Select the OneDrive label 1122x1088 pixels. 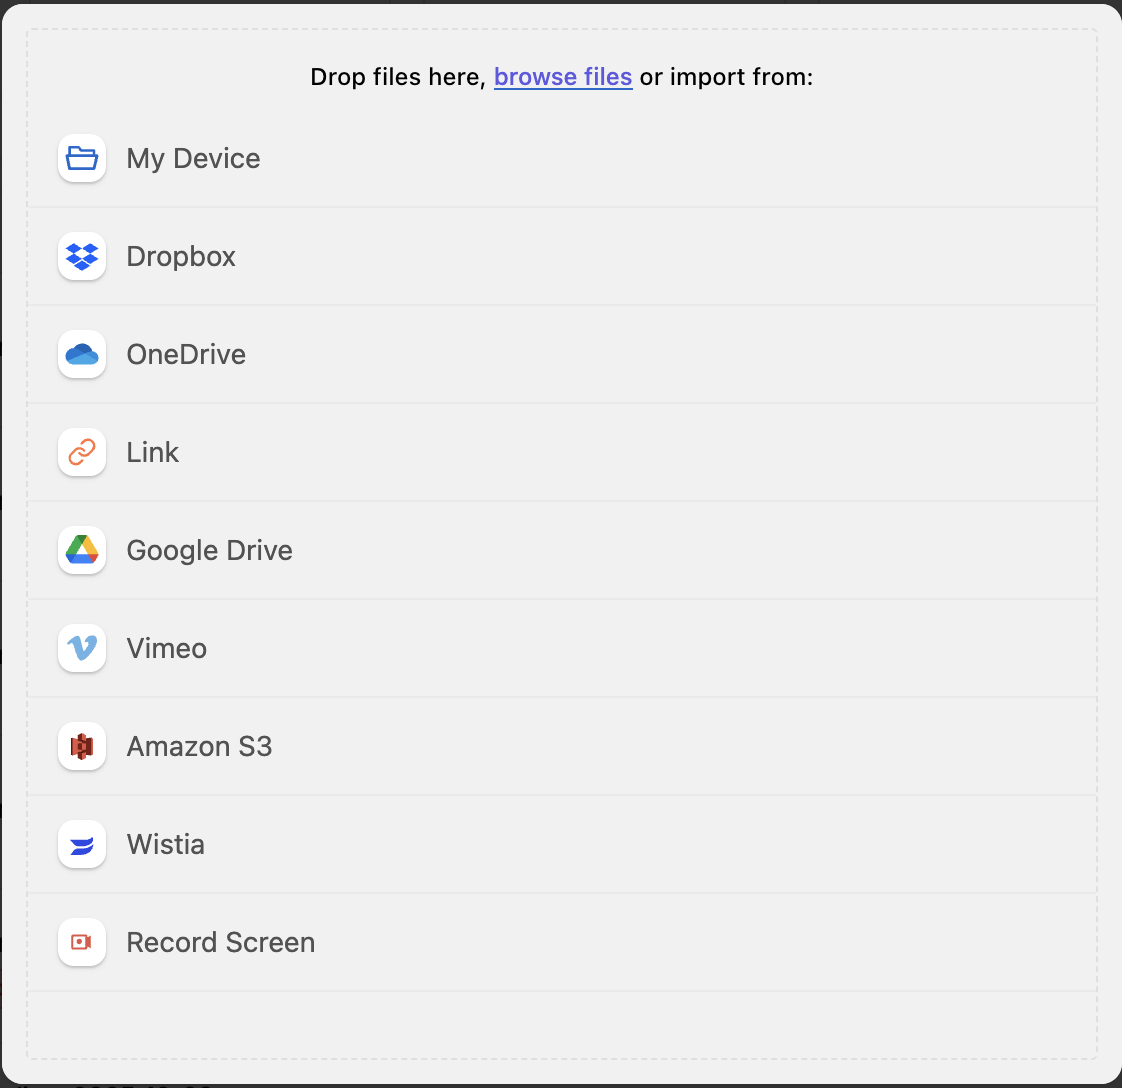tap(186, 354)
